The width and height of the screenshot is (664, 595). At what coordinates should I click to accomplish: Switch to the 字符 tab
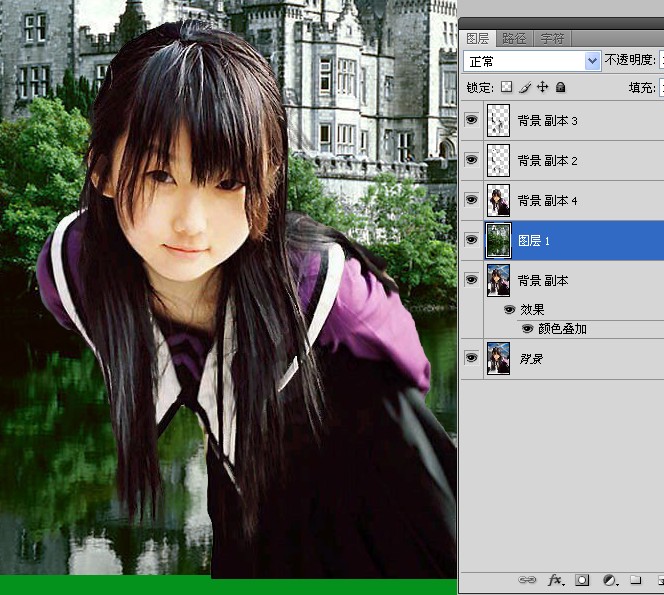click(x=552, y=39)
